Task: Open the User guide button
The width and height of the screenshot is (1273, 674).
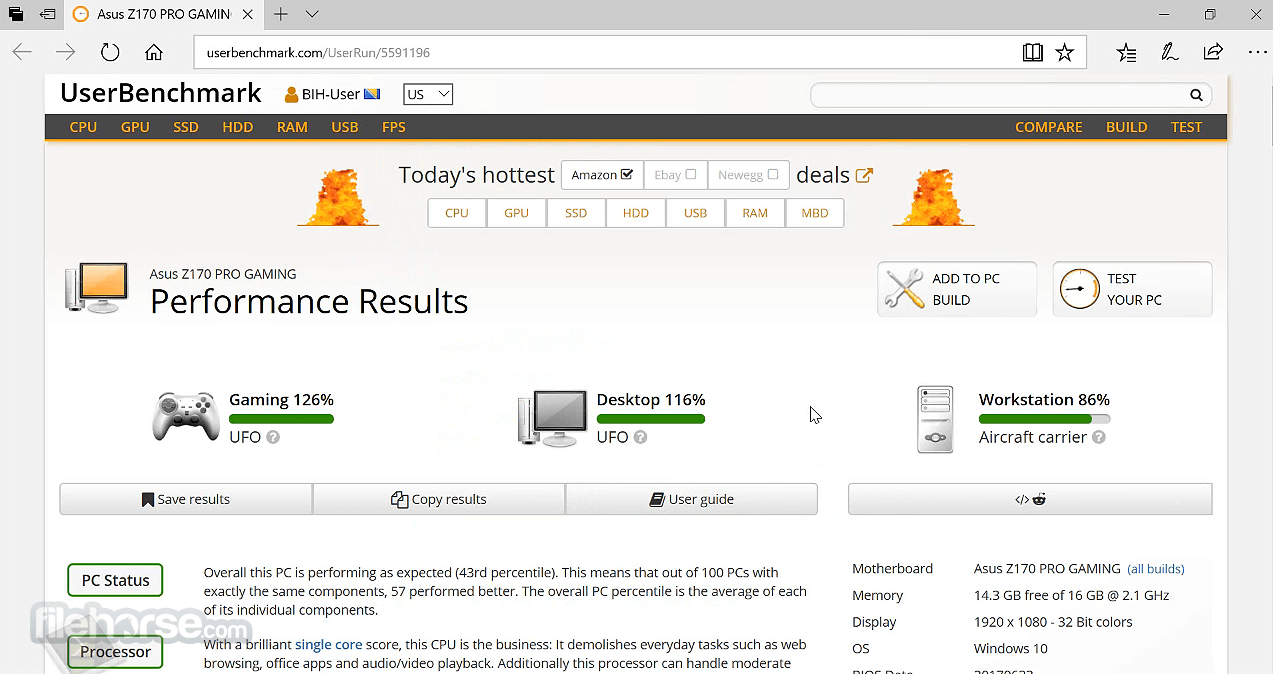Action: click(692, 499)
